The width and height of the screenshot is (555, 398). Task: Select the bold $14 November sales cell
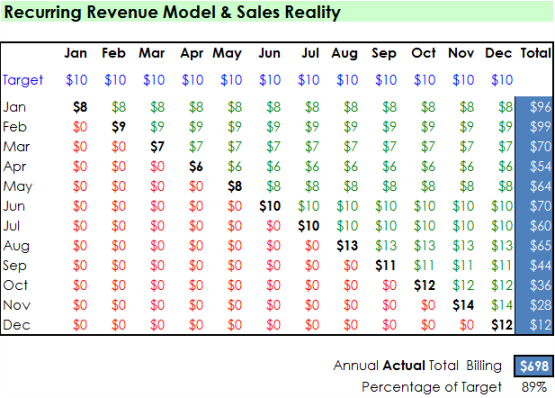463,305
